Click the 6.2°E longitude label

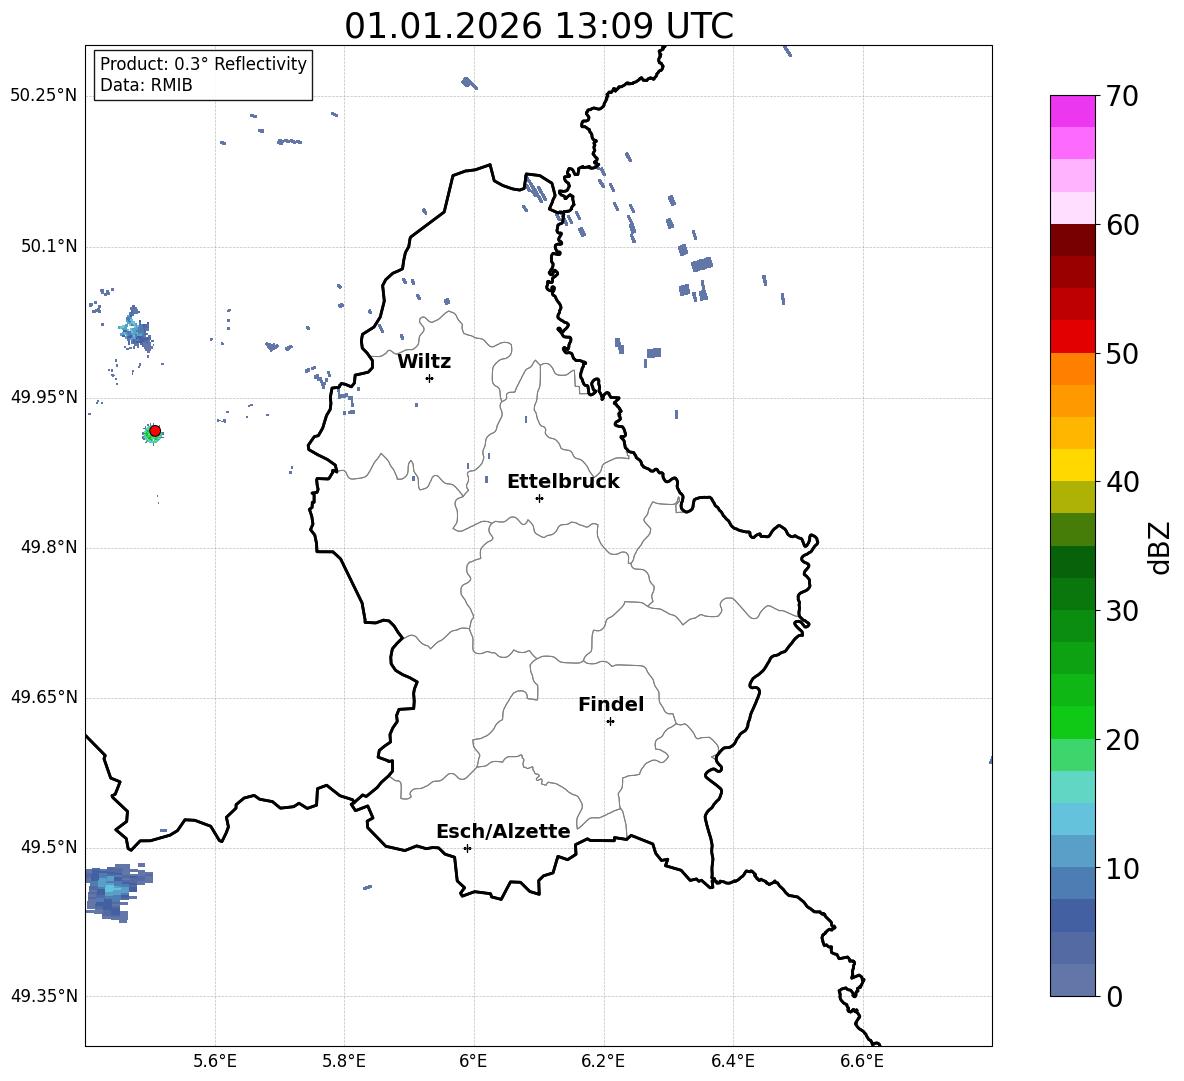603,1061
